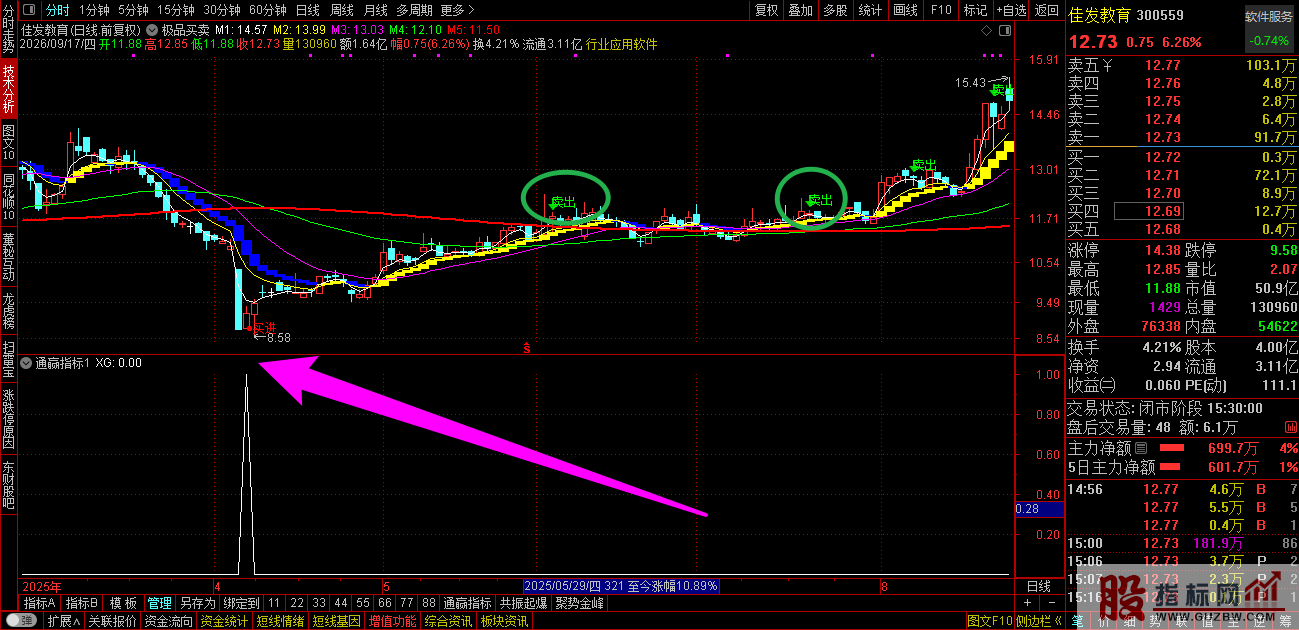Image resolution: width=1299 pixels, height=630 pixels.
Task: Open the 日线 period selector below chart
Action: (1039, 586)
